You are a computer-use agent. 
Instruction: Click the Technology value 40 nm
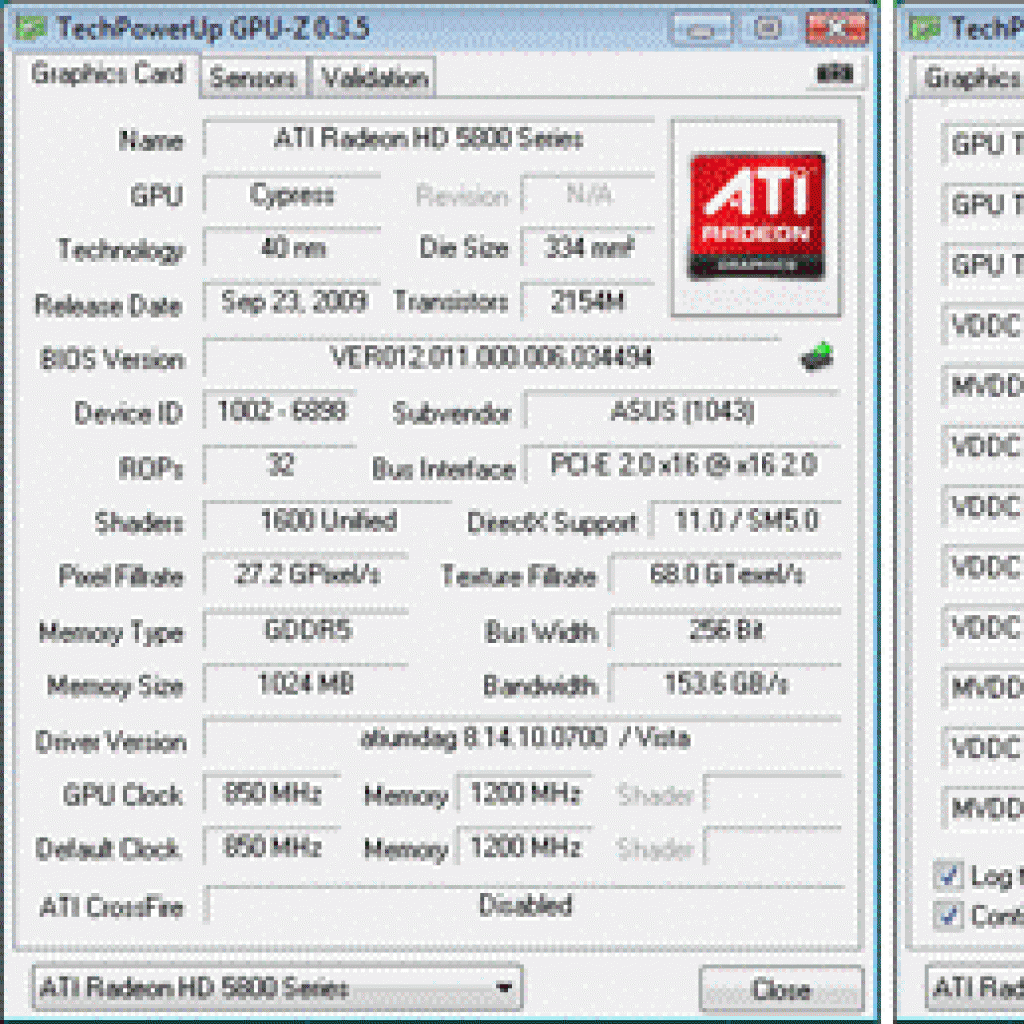click(292, 248)
